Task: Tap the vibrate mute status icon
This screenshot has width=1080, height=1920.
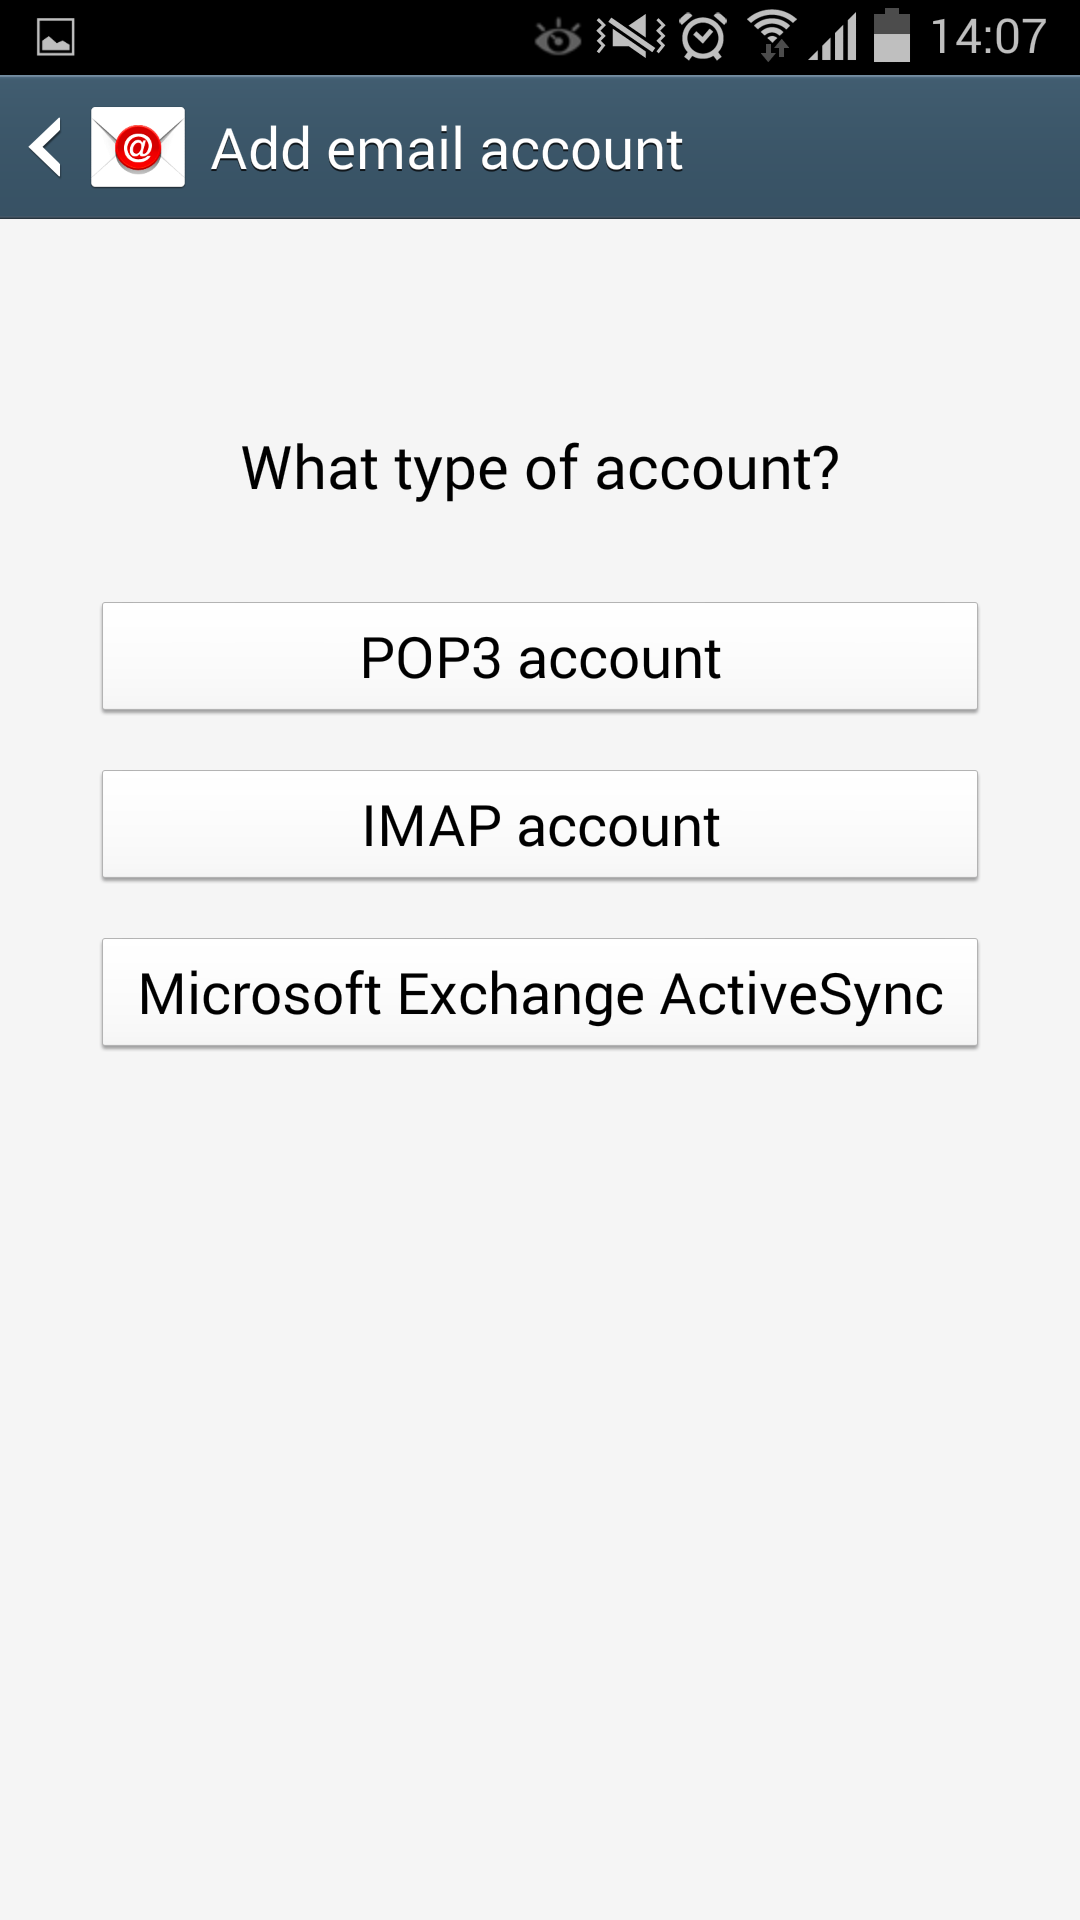Action: (630, 37)
